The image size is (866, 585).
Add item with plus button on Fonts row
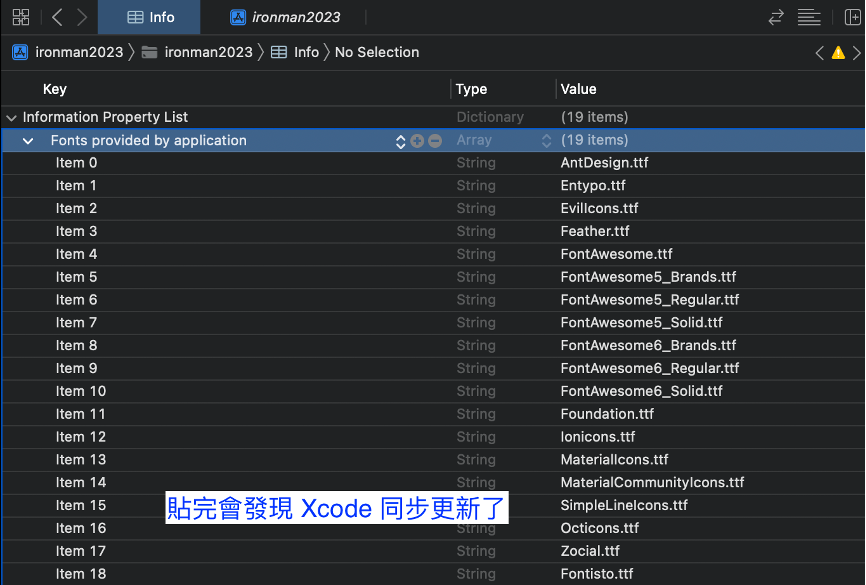(418, 141)
